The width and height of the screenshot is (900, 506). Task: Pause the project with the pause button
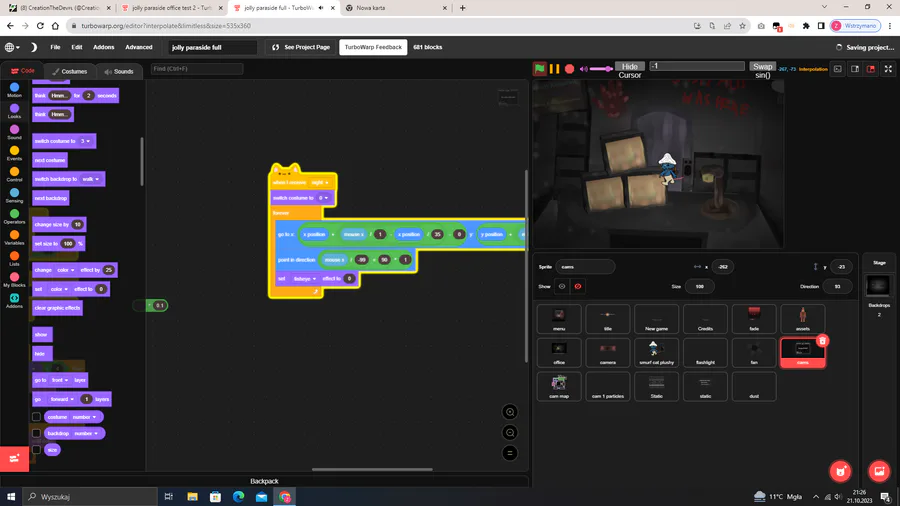[x=554, y=69]
